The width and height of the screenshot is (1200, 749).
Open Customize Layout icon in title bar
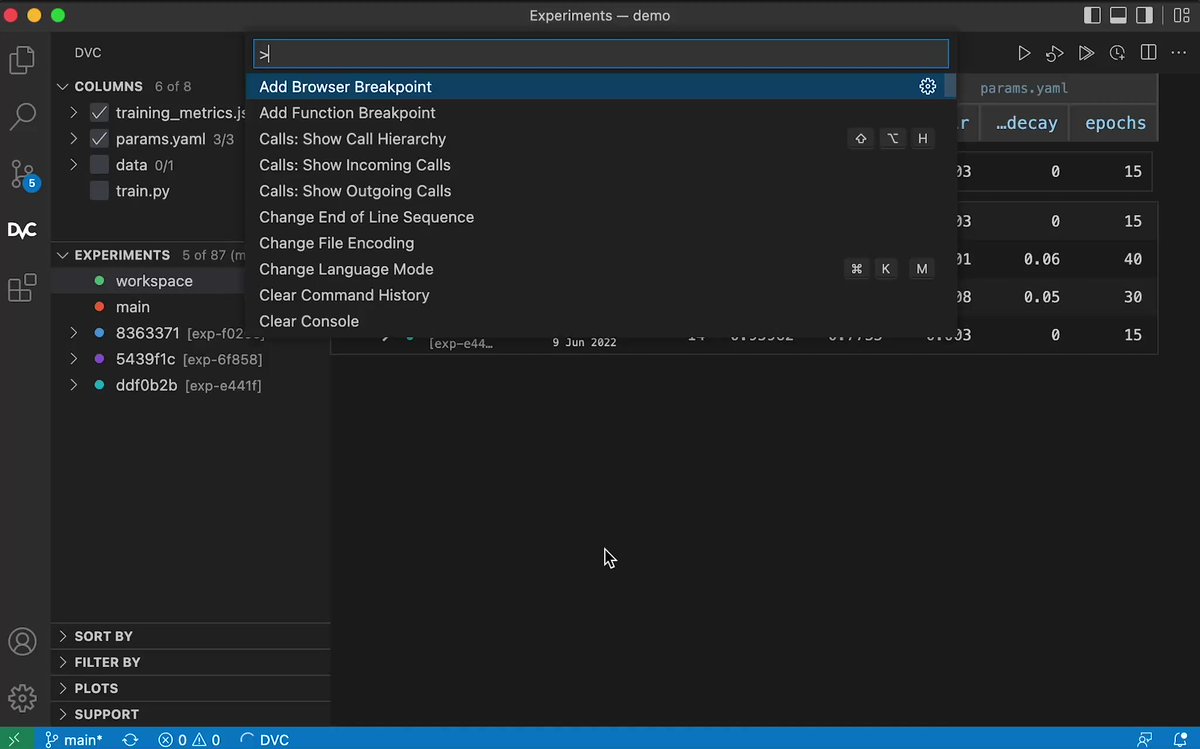(x=1181, y=16)
